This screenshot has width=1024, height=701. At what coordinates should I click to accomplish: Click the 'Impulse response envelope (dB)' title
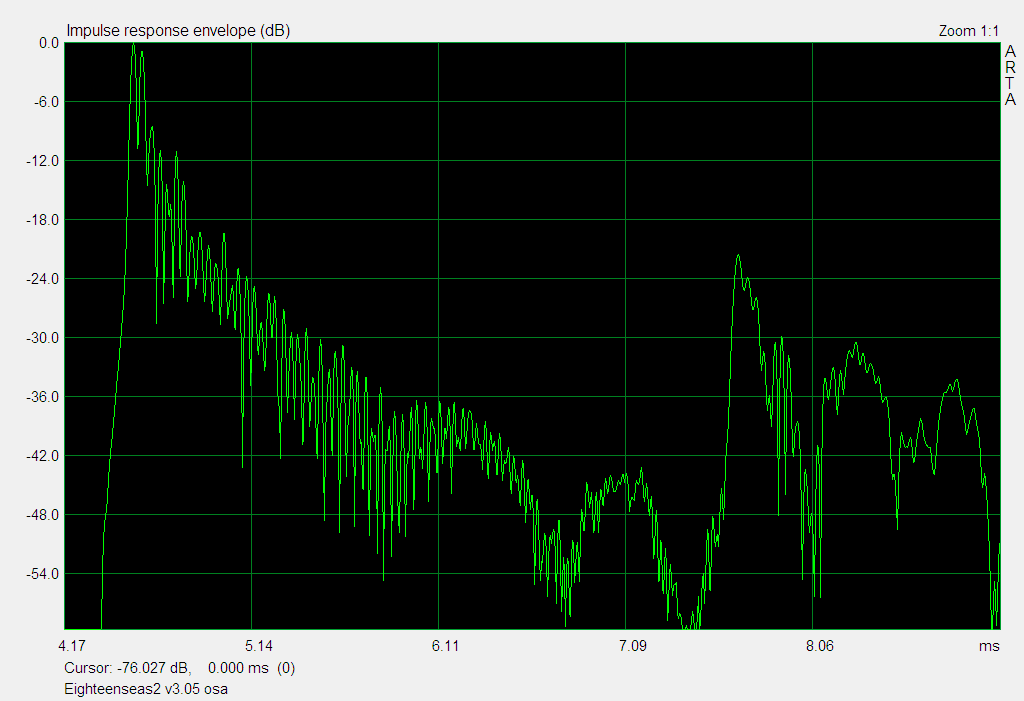coord(178,31)
